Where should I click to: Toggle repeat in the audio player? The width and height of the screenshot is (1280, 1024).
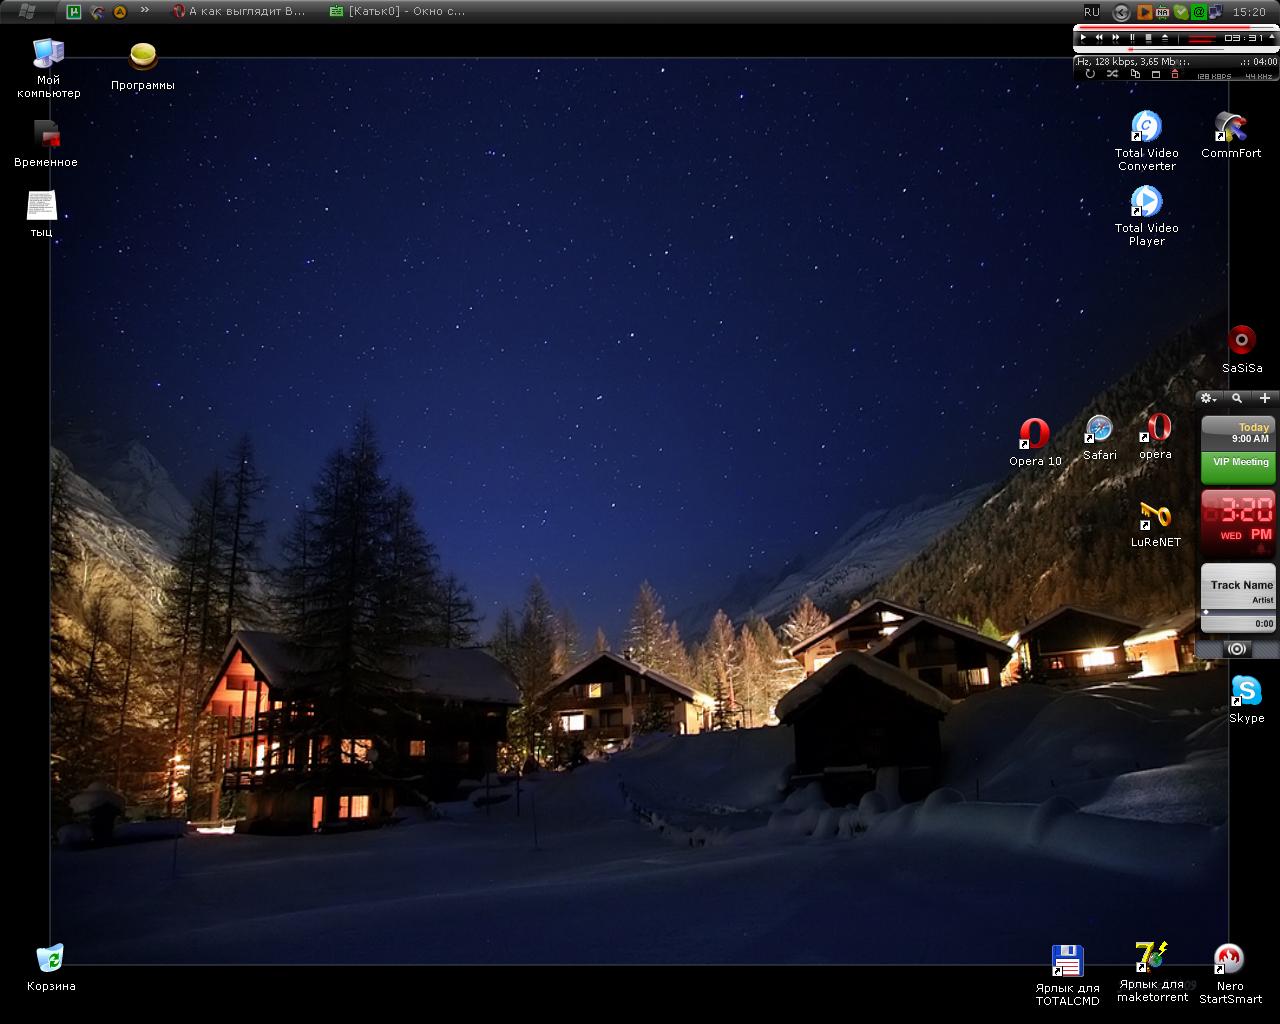[x=1090, y=74]
